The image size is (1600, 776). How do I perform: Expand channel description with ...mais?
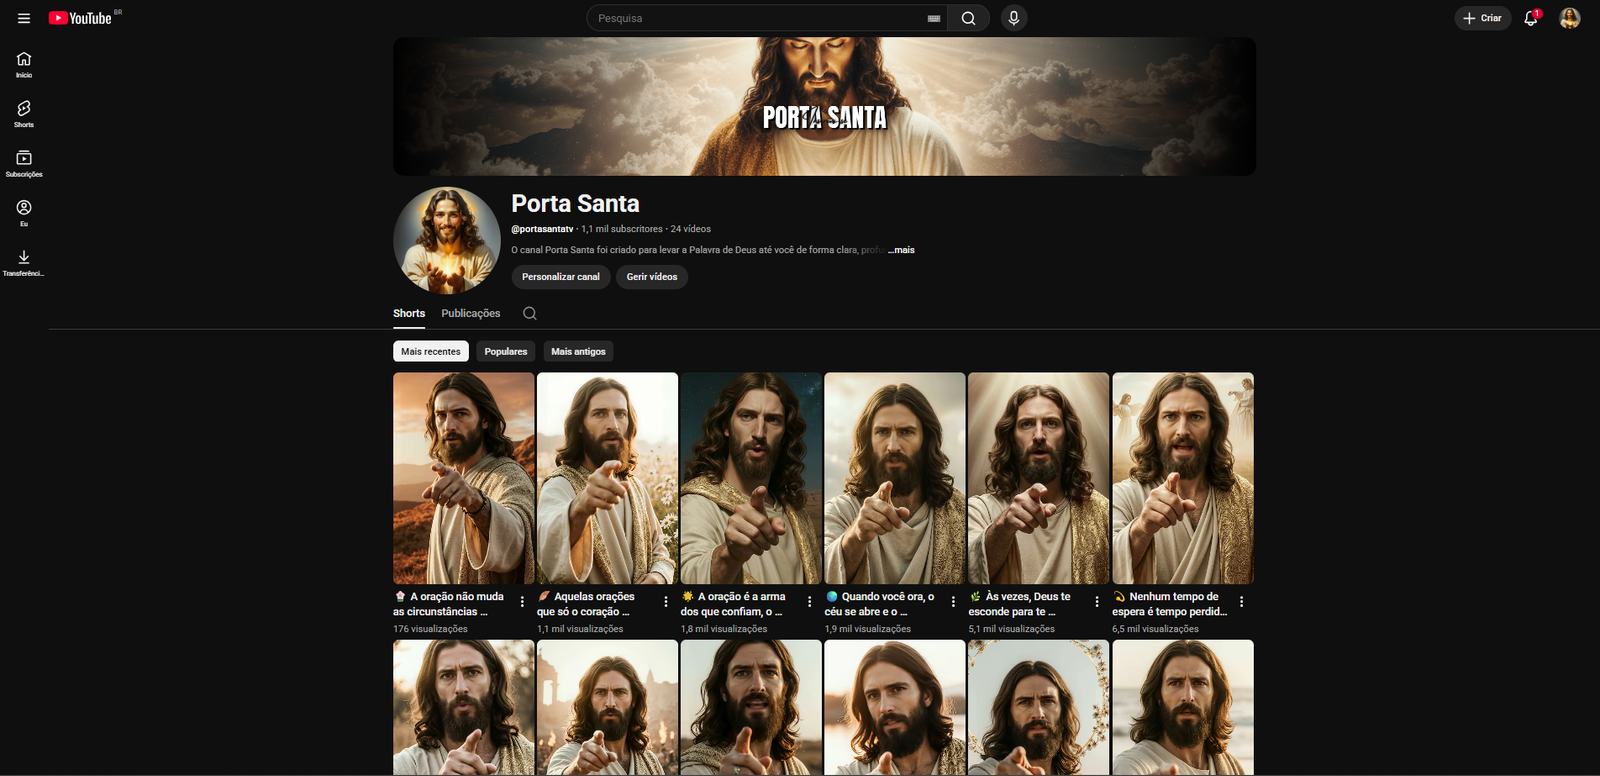tap(902, 250)
